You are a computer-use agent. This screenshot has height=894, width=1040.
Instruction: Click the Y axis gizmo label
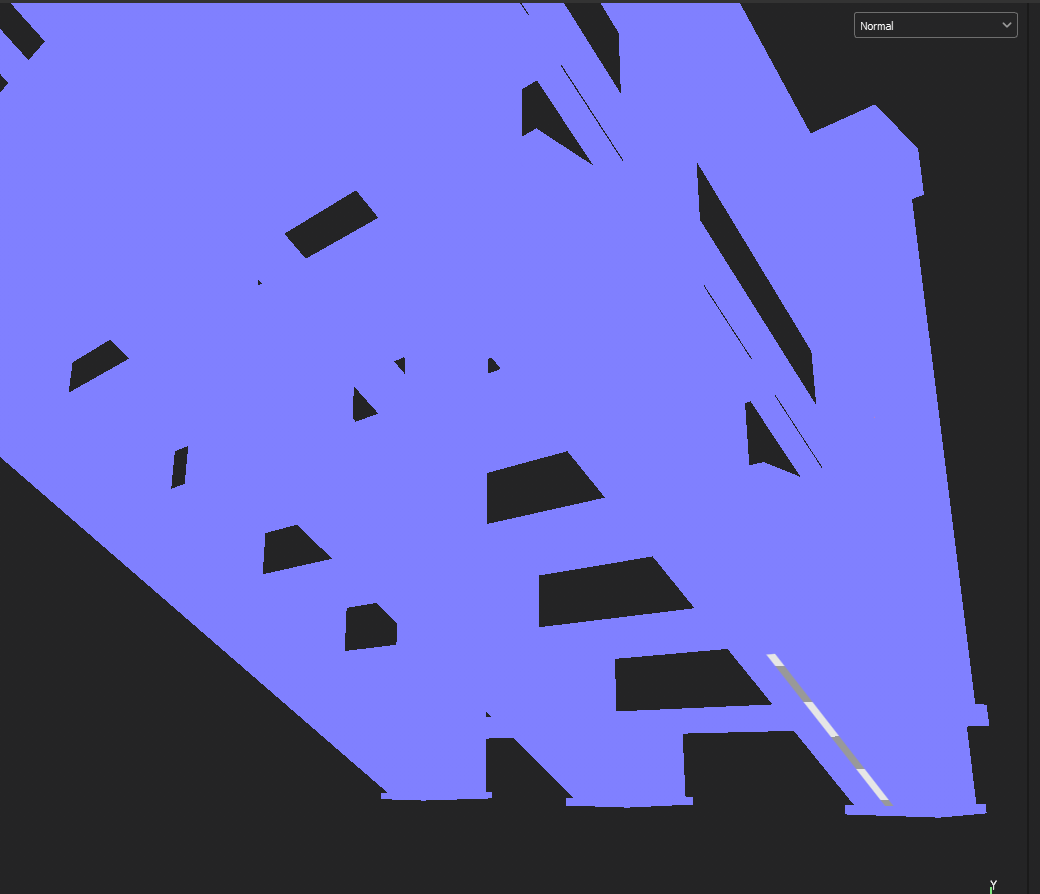994,883
